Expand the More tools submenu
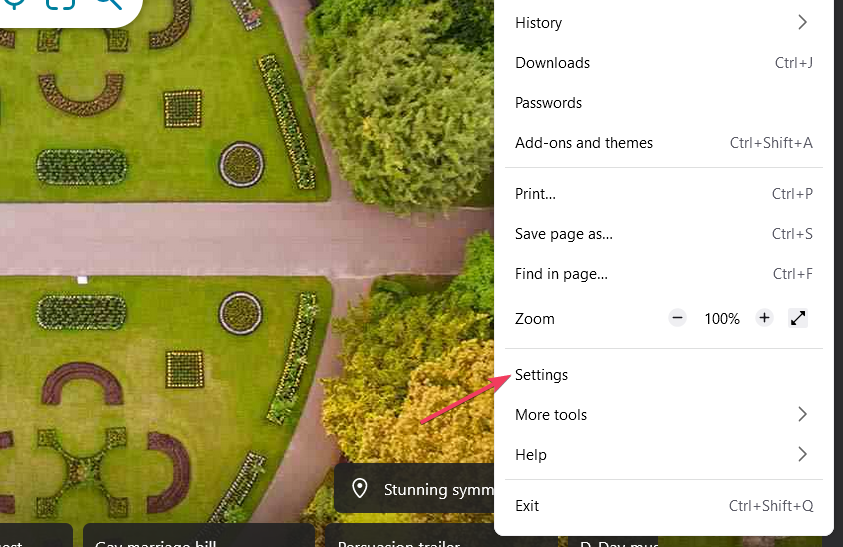 click(x=663, y=415)
